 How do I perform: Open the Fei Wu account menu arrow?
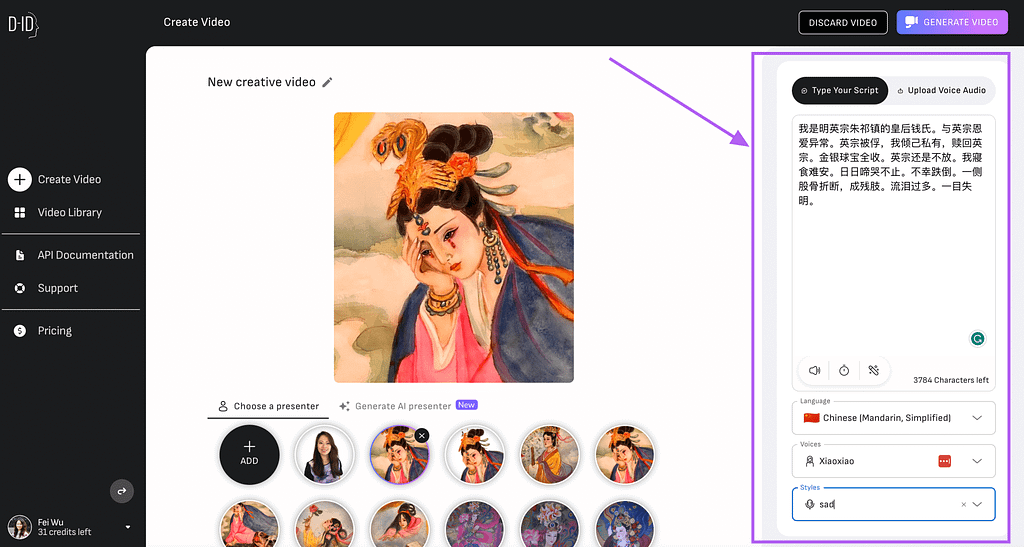point(128,527)
